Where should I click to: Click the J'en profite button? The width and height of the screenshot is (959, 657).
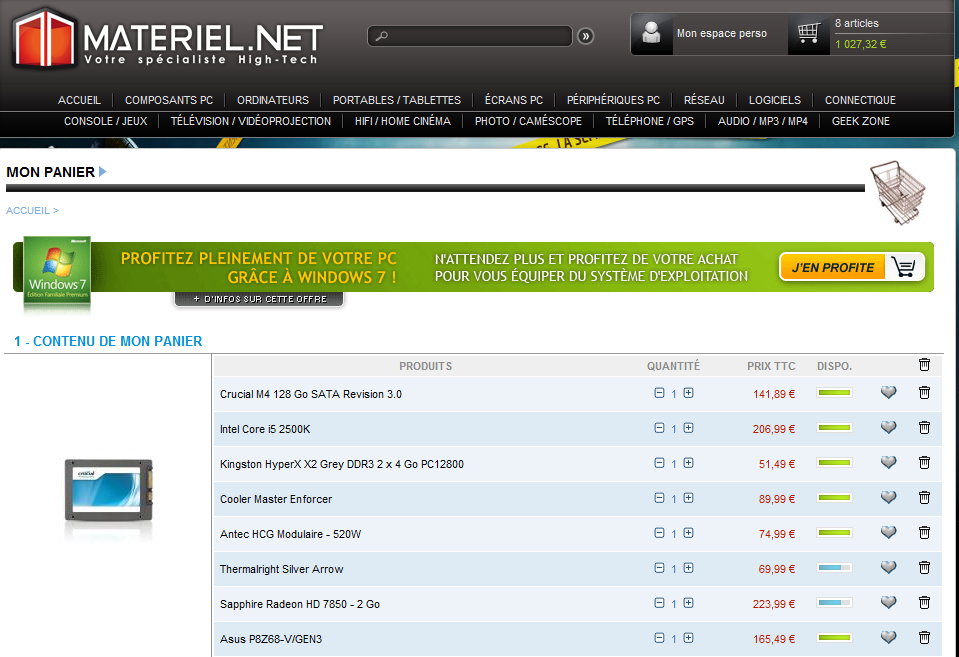[852, 267]
